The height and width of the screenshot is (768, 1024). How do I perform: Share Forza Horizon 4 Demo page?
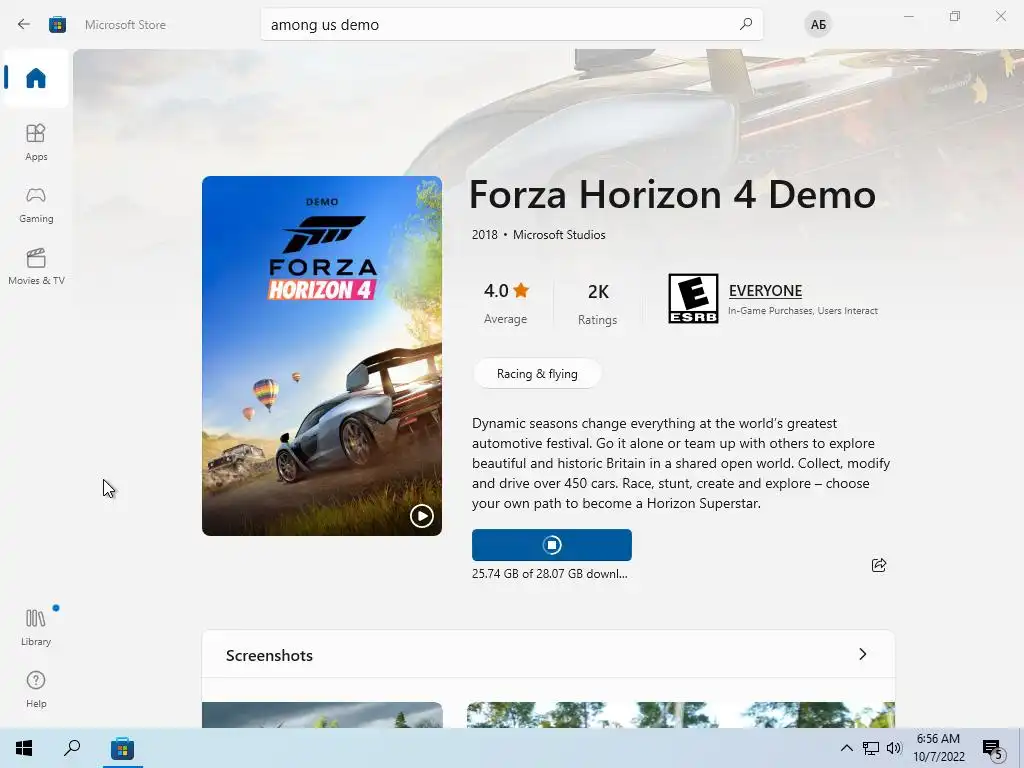click(879, 565)
